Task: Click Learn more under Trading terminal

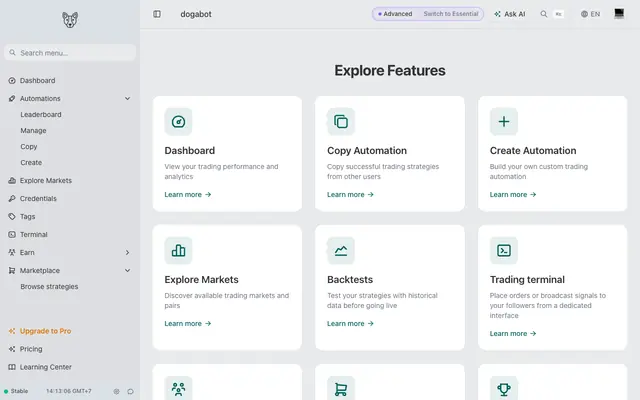Action: (513, 333)
